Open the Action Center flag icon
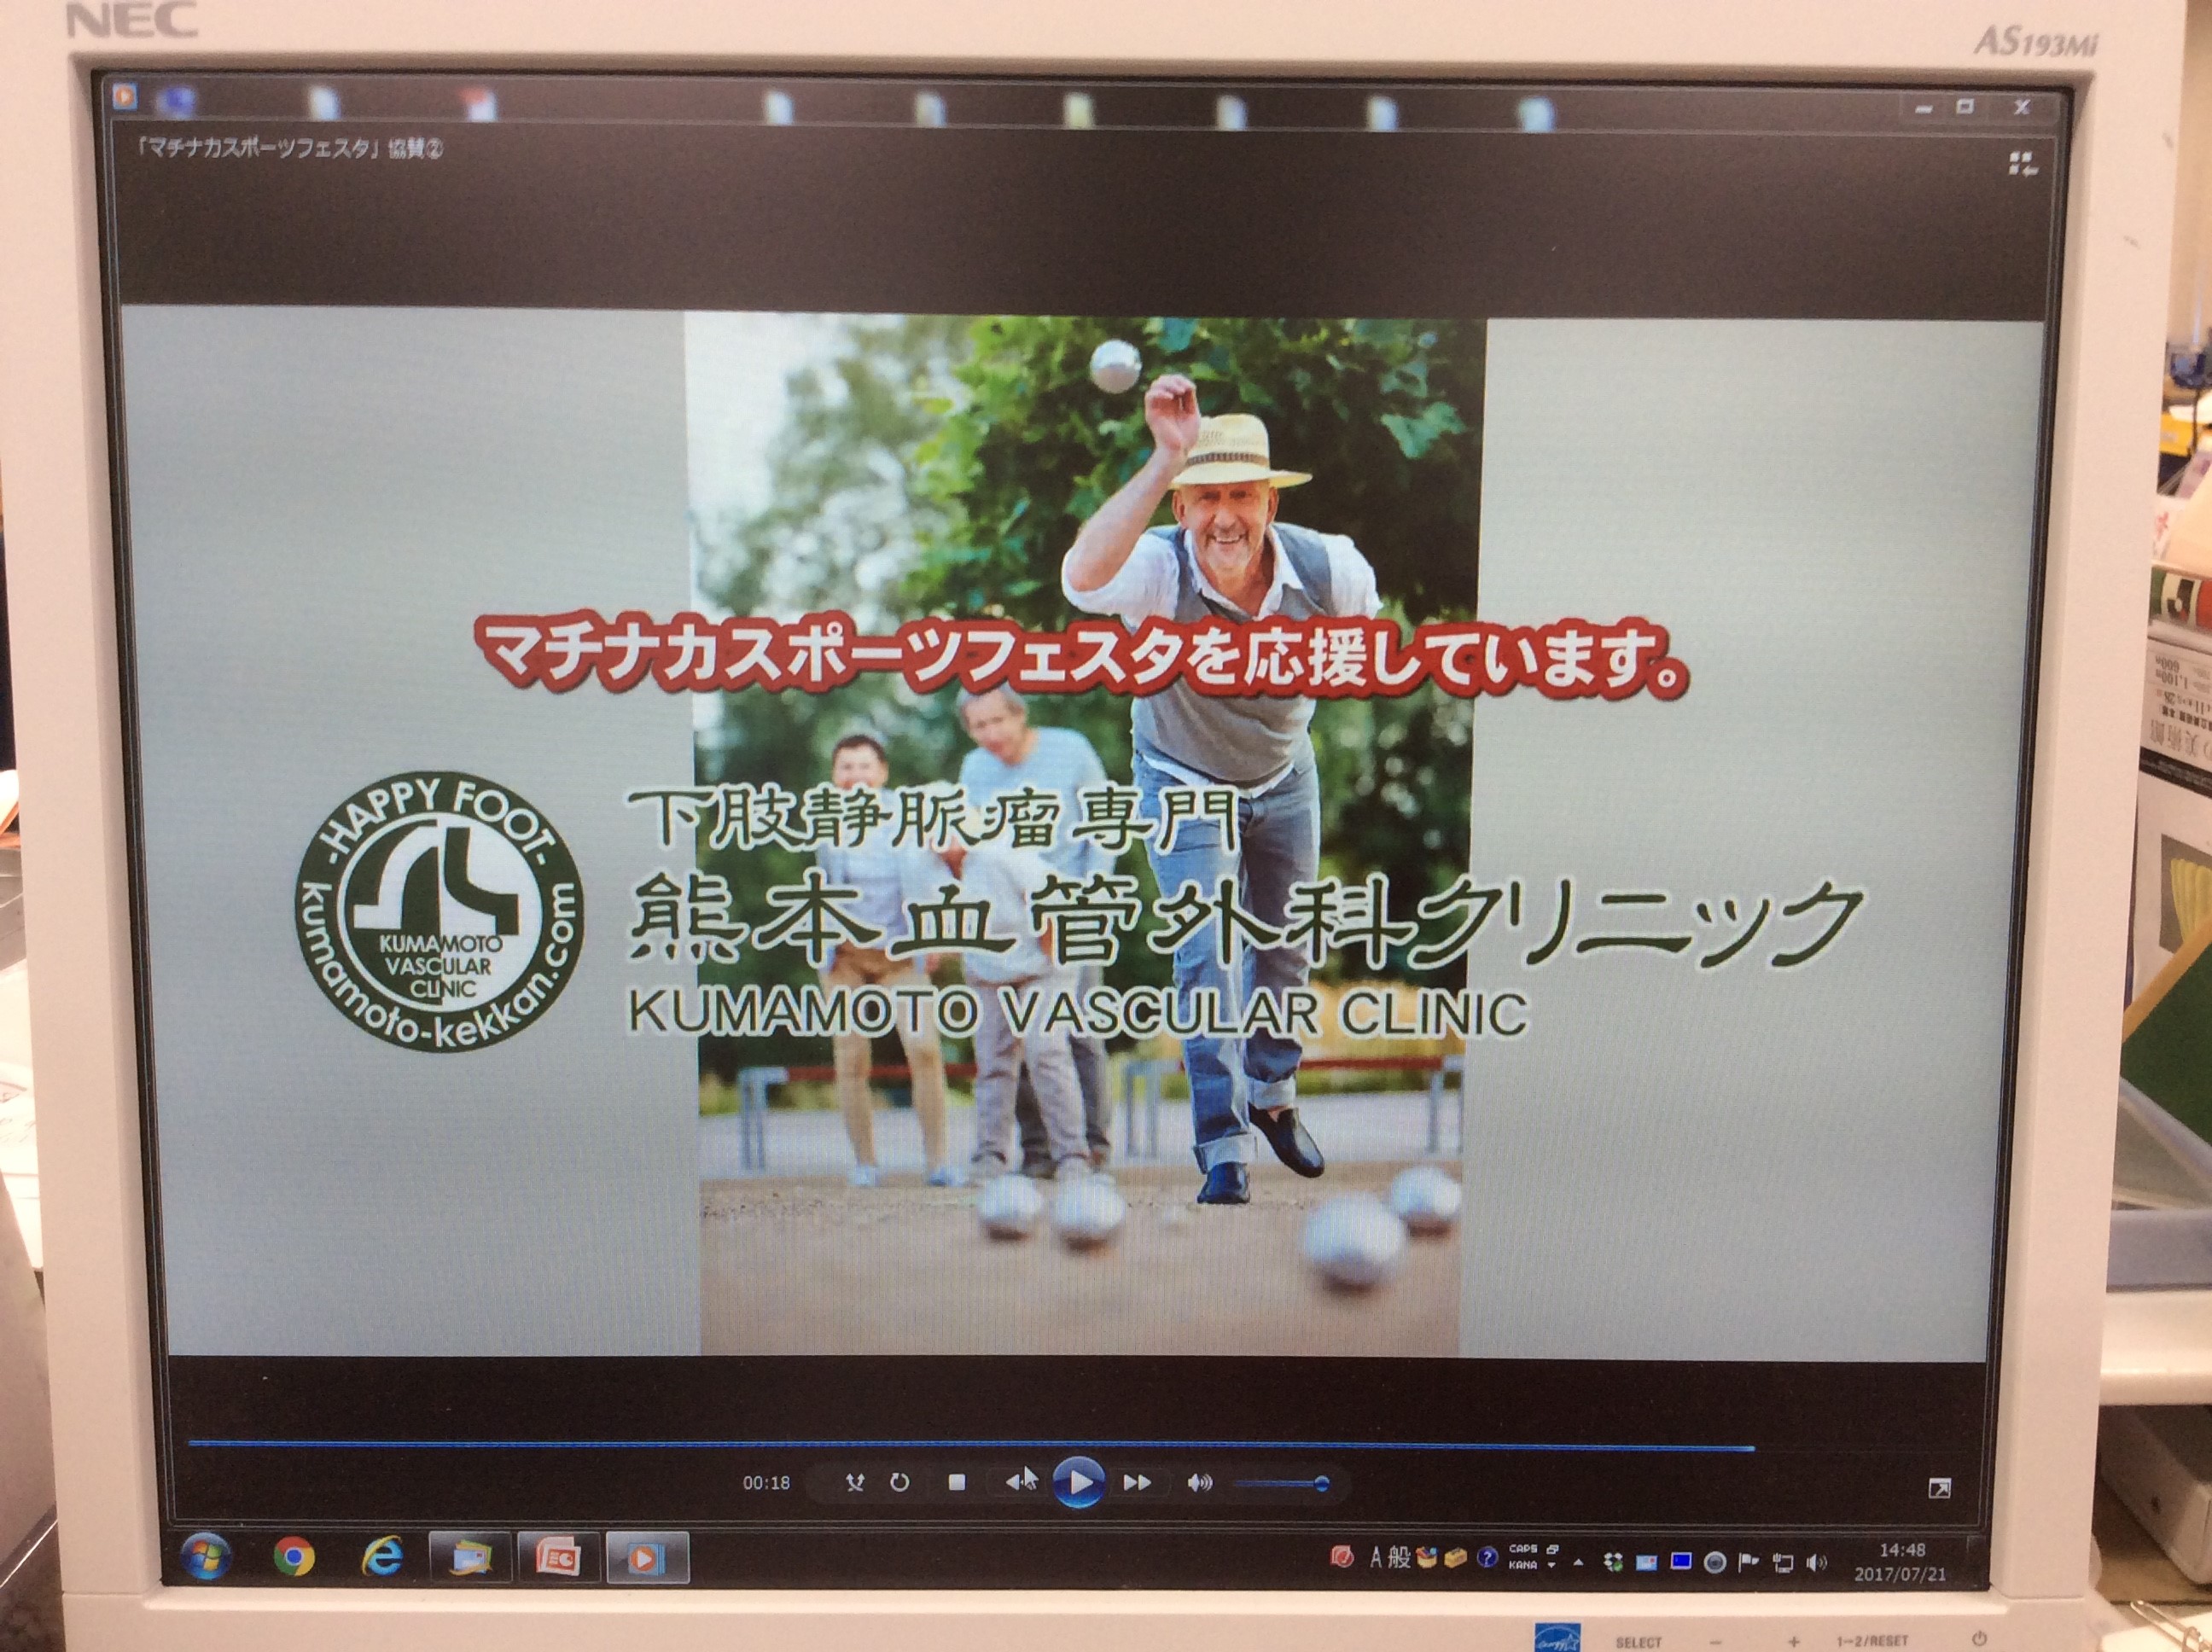This screenshot has height=1652, width=2212. coord(1748,1562)
